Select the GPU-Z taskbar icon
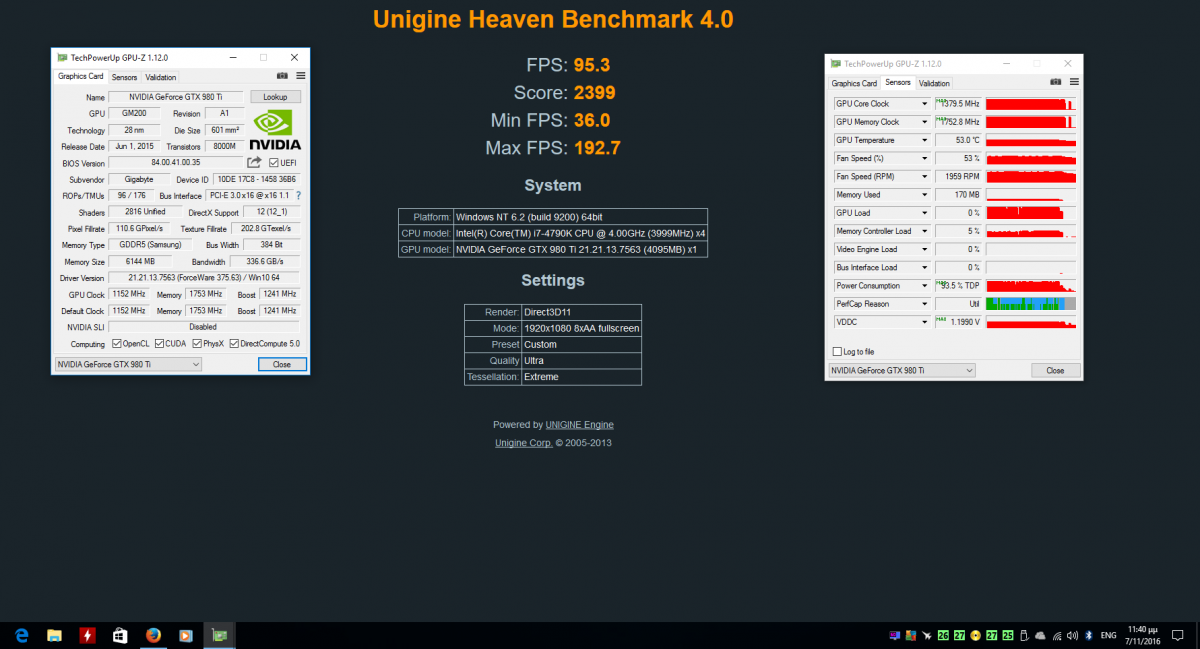 [x=219, y=635]
